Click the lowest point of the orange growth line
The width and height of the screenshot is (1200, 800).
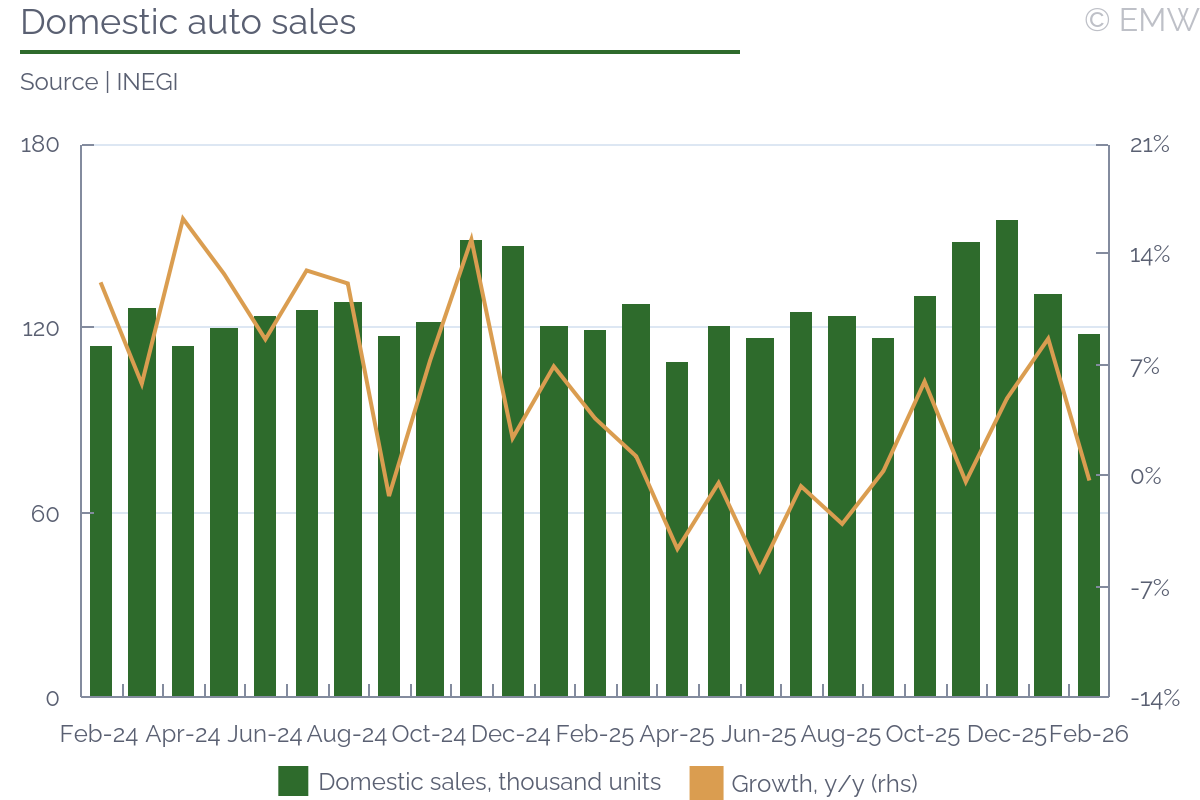tap(760, 570)
